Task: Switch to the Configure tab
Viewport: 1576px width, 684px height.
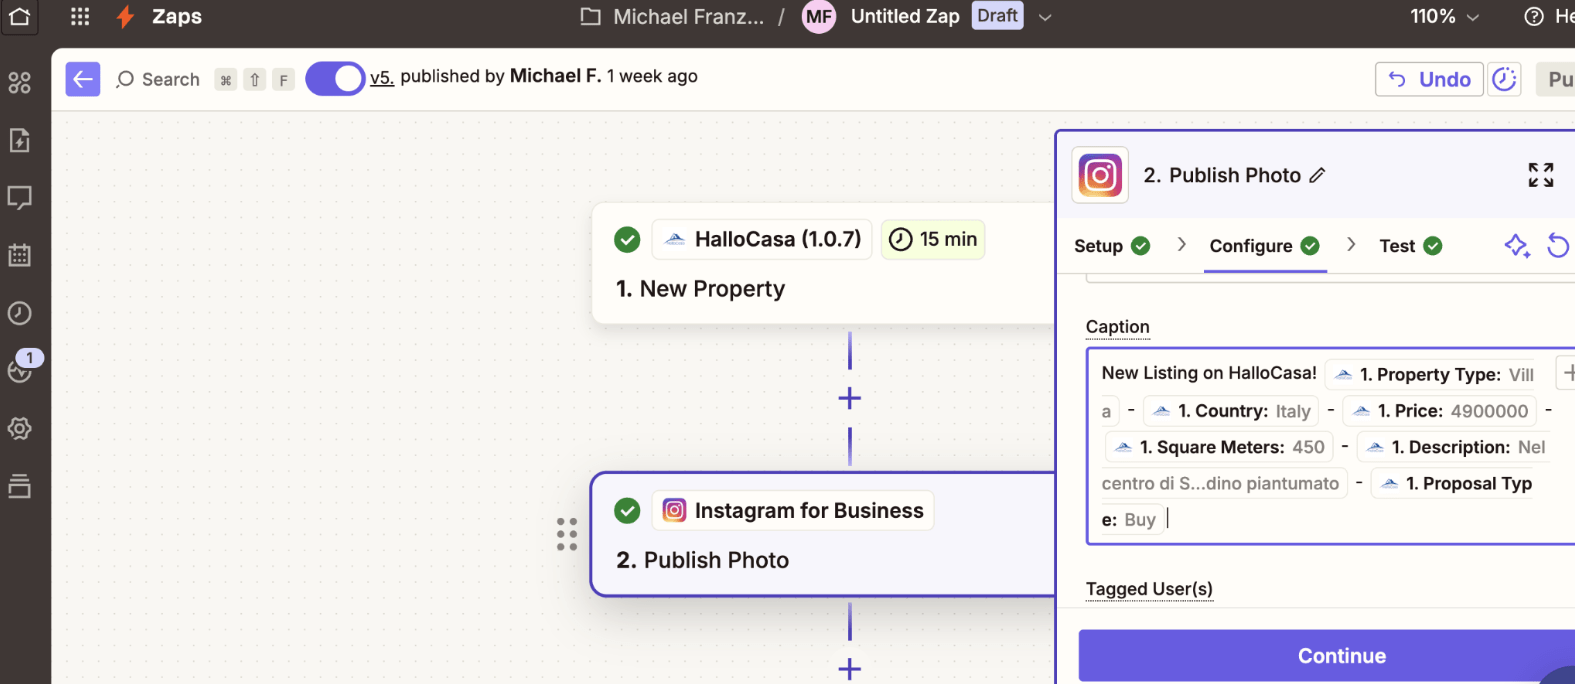Action: [x=1265, y=246]
